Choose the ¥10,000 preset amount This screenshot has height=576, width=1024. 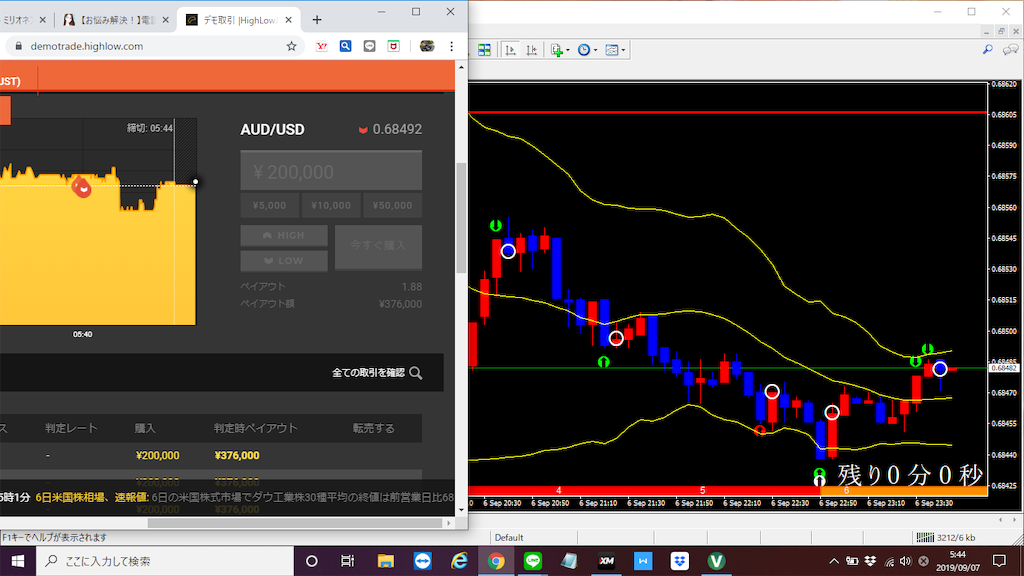tap(331, 205)
